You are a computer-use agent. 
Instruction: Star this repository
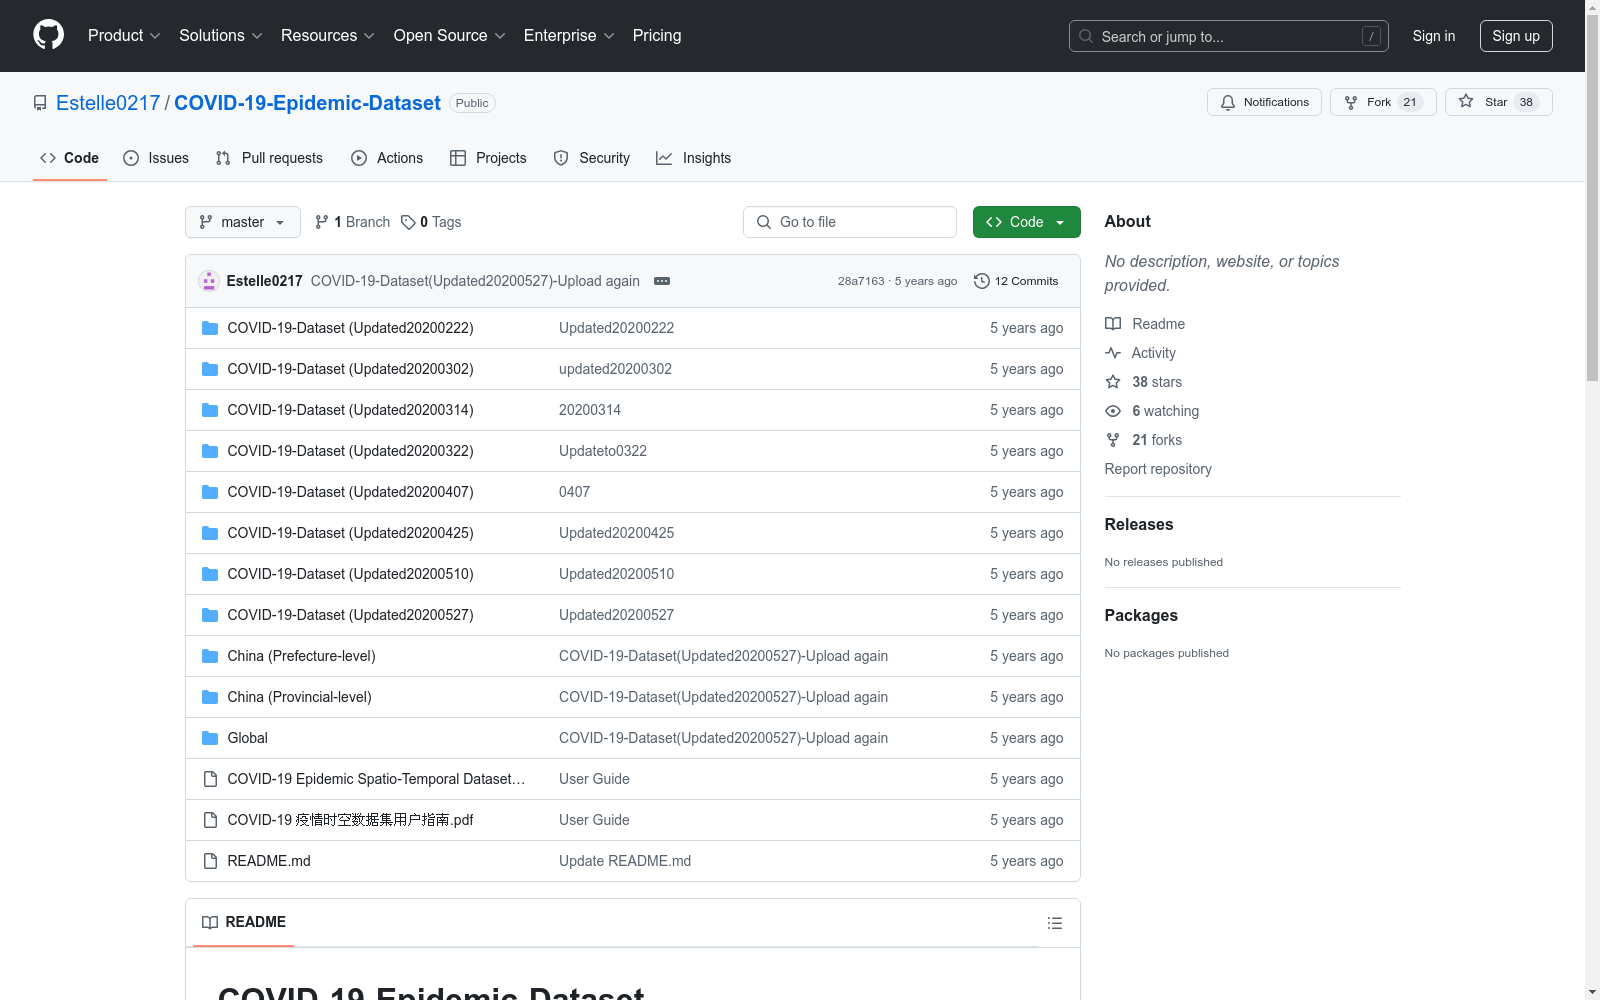[x=1498, y=102]
